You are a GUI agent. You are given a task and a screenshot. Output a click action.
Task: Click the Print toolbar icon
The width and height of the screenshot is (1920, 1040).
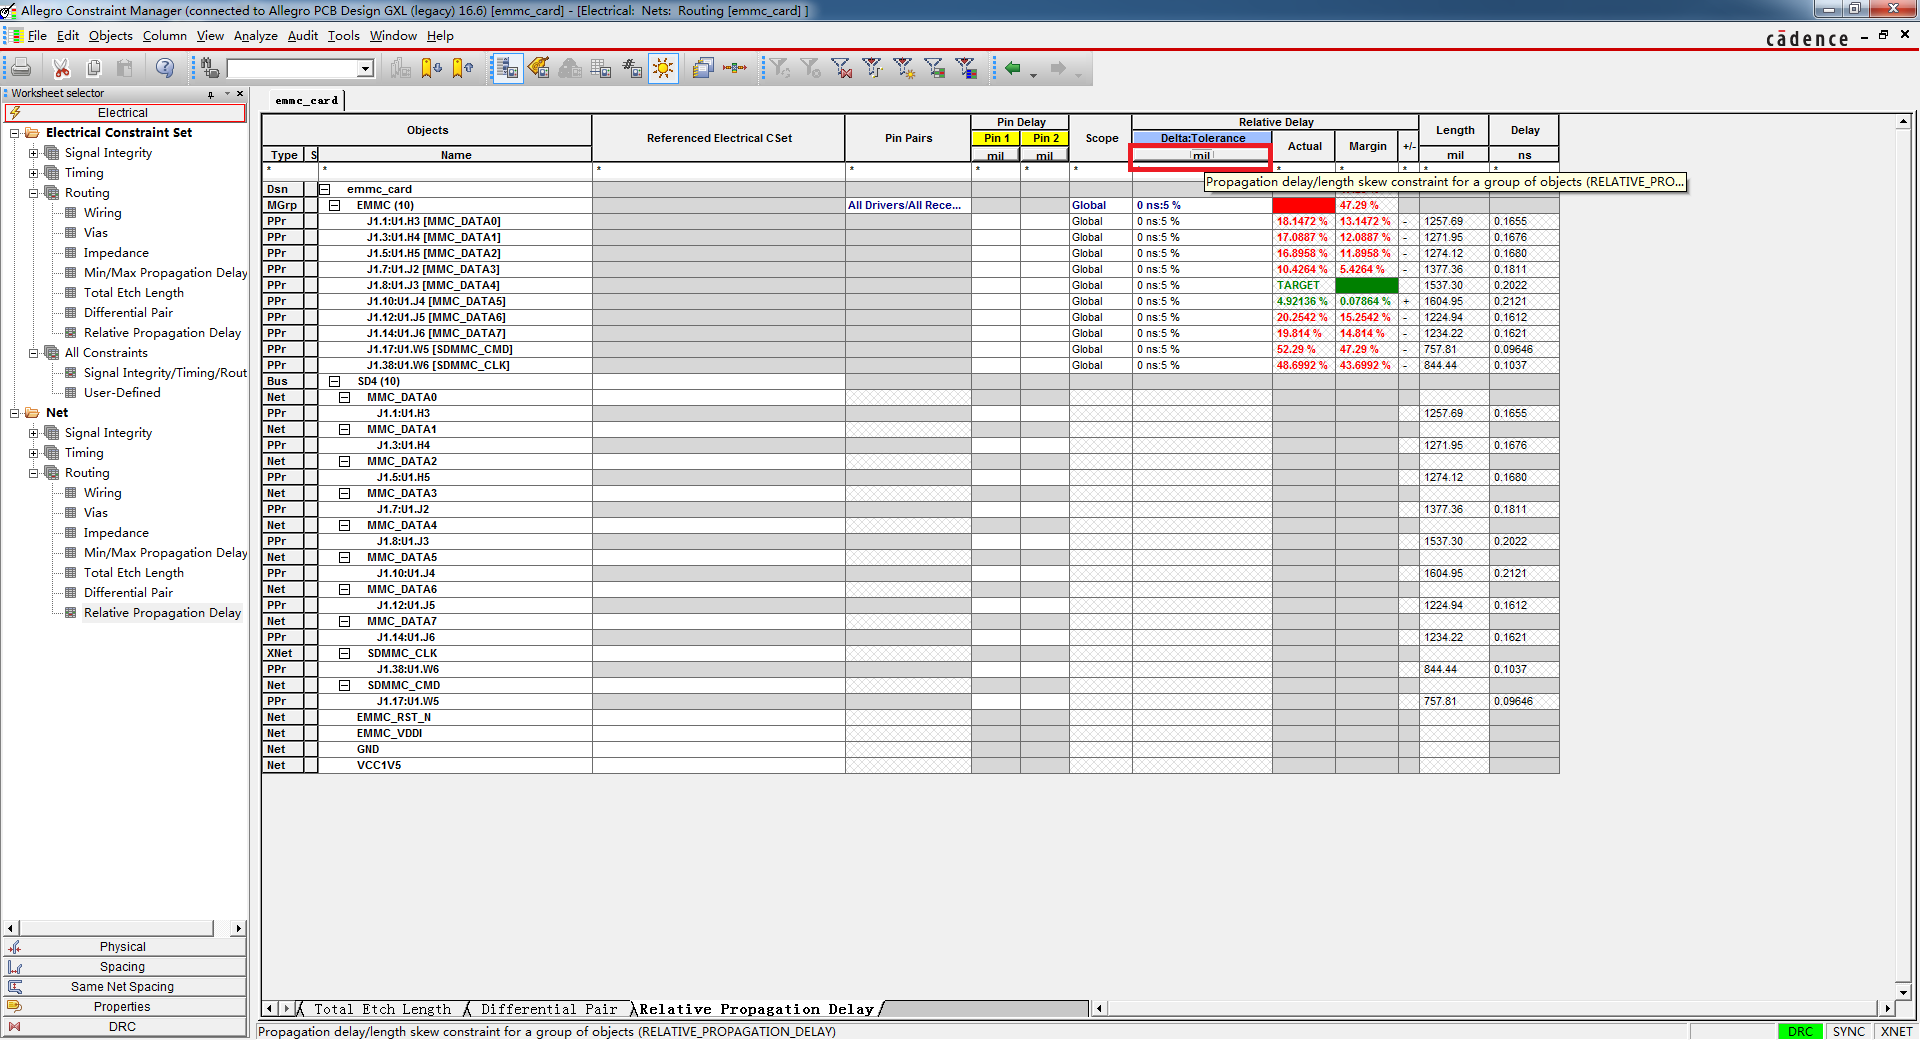click(21, 68)
